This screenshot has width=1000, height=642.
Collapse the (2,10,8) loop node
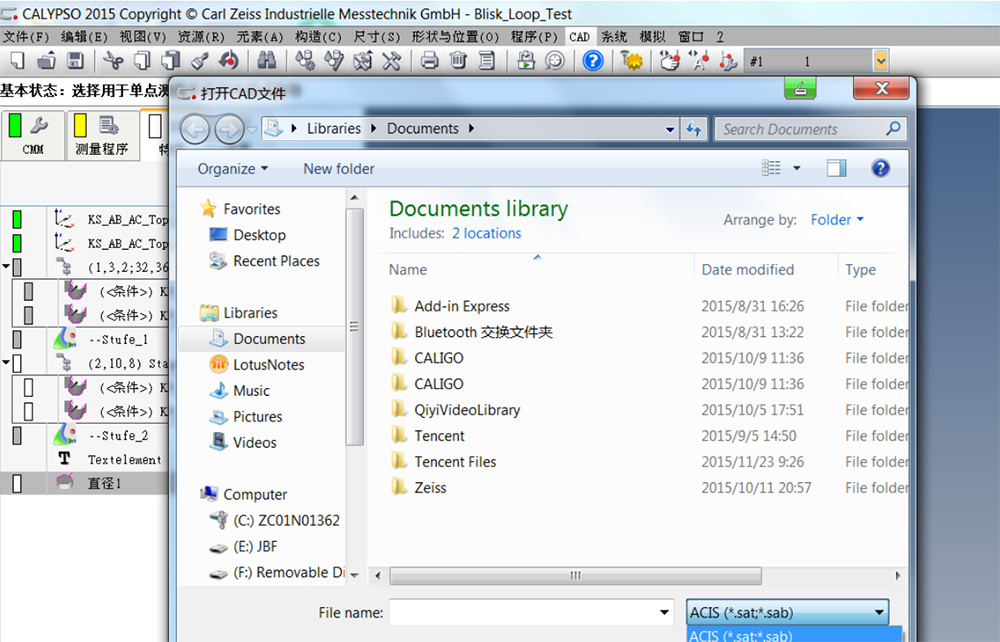(6, 362)
